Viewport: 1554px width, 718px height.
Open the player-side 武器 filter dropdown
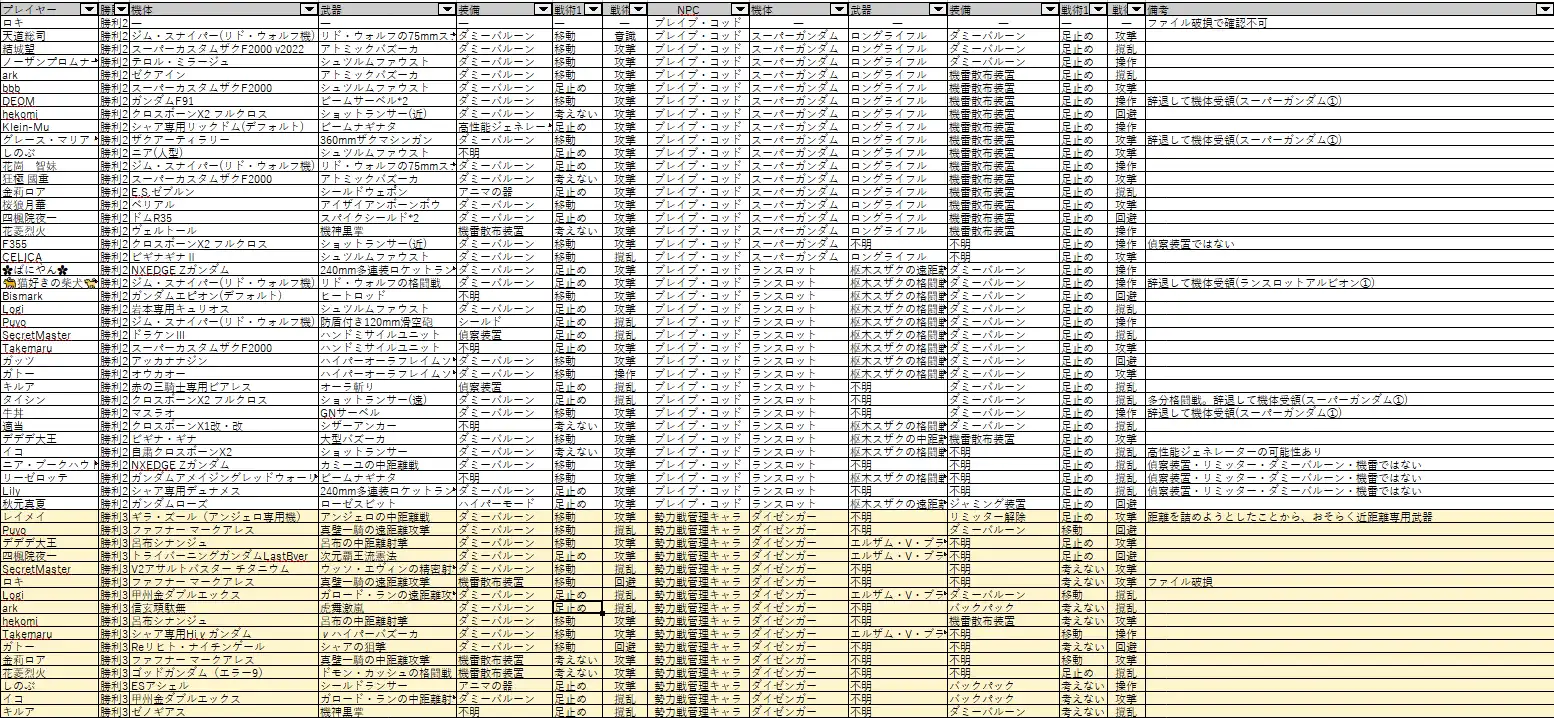click(x=447, y=8)
